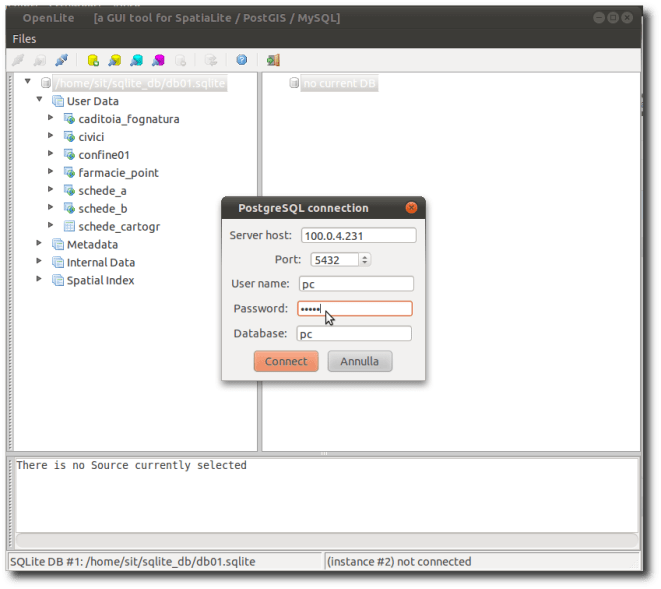Click the blue database connect plug icon
The width and height of the screenshot is (661, 589).
click(x=62, y=60)
